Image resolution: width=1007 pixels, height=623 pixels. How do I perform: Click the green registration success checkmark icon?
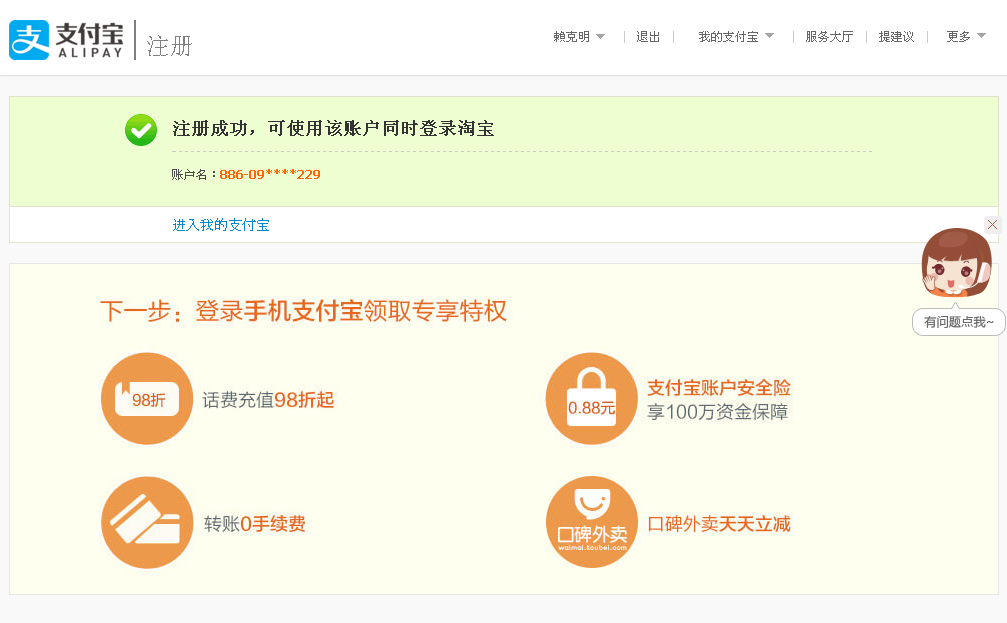(x=141, y=130)
